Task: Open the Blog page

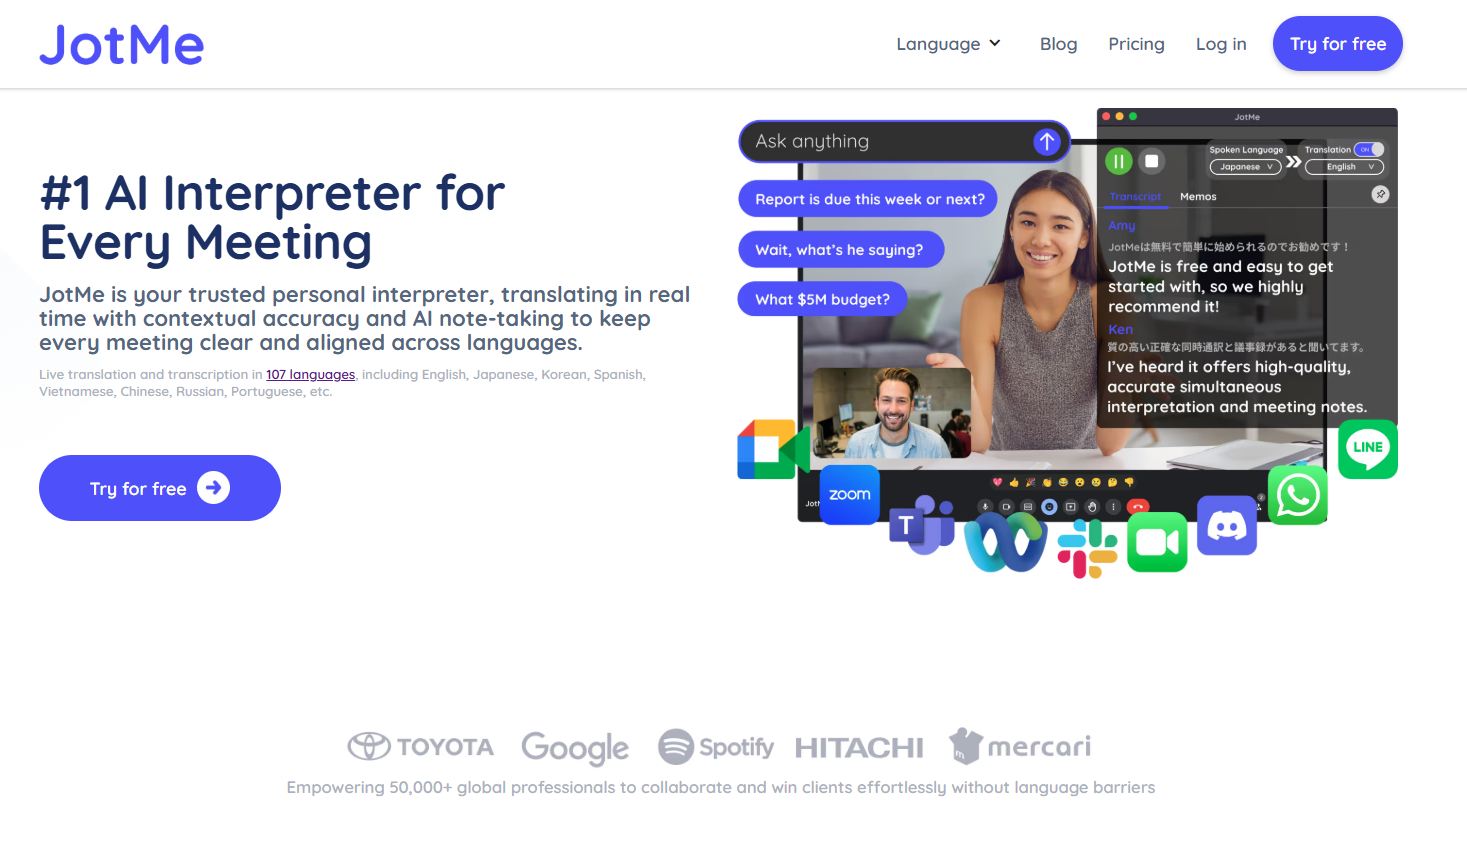Action: (x=1058, y=44)
